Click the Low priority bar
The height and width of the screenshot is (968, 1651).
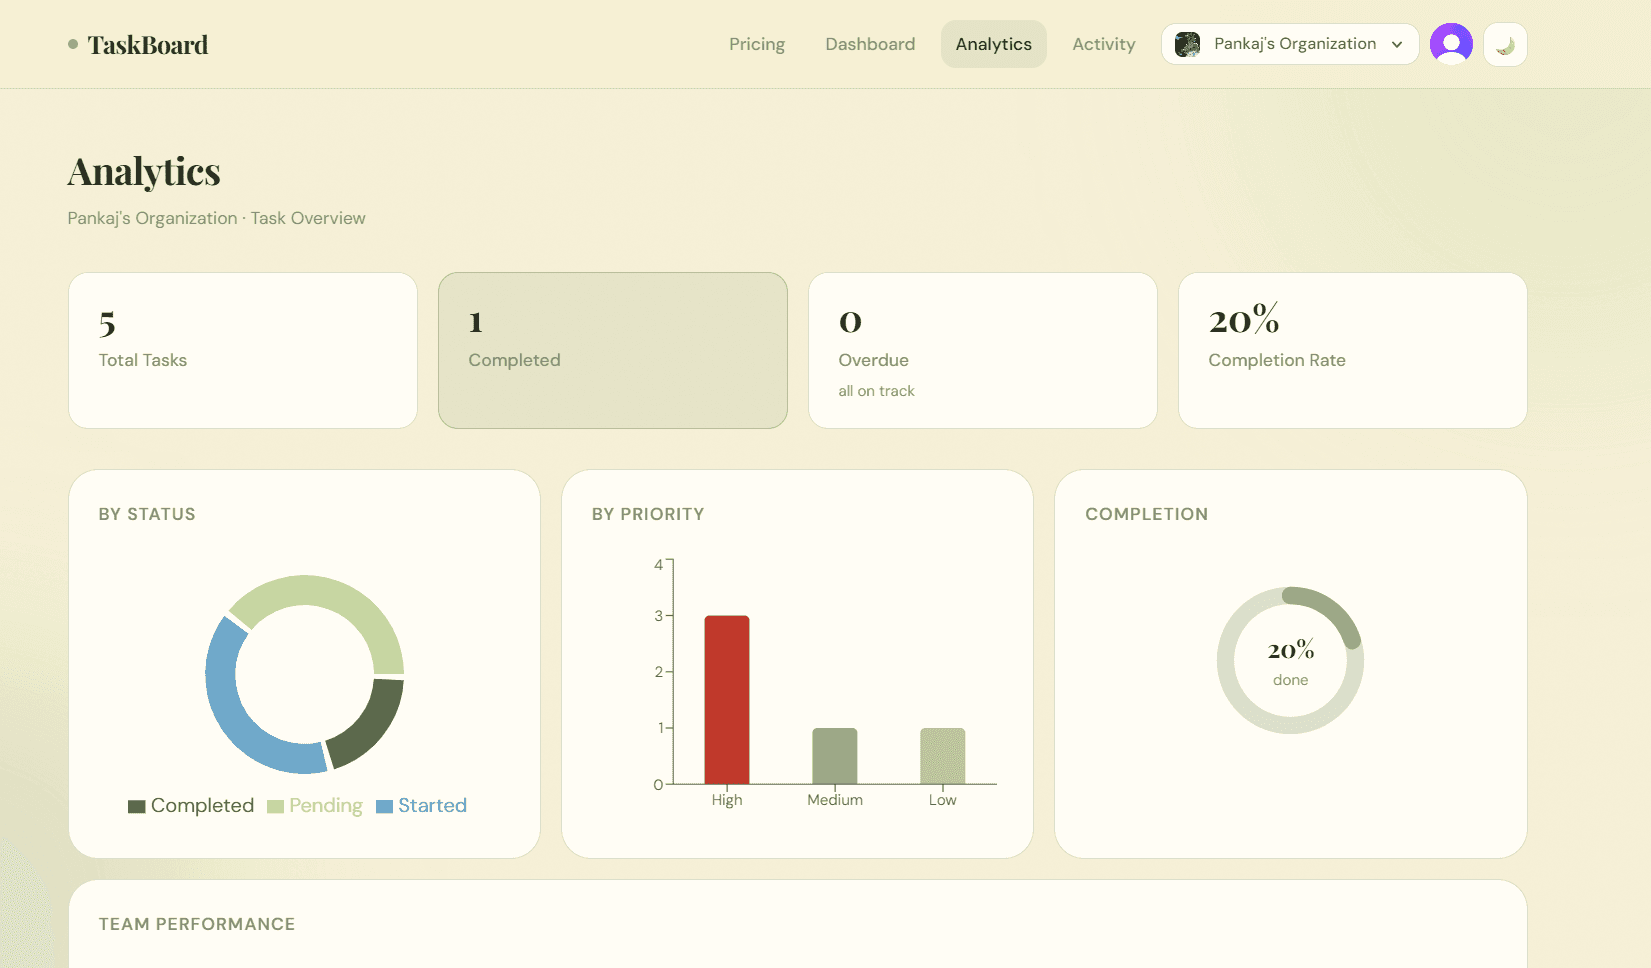[943, 756]
